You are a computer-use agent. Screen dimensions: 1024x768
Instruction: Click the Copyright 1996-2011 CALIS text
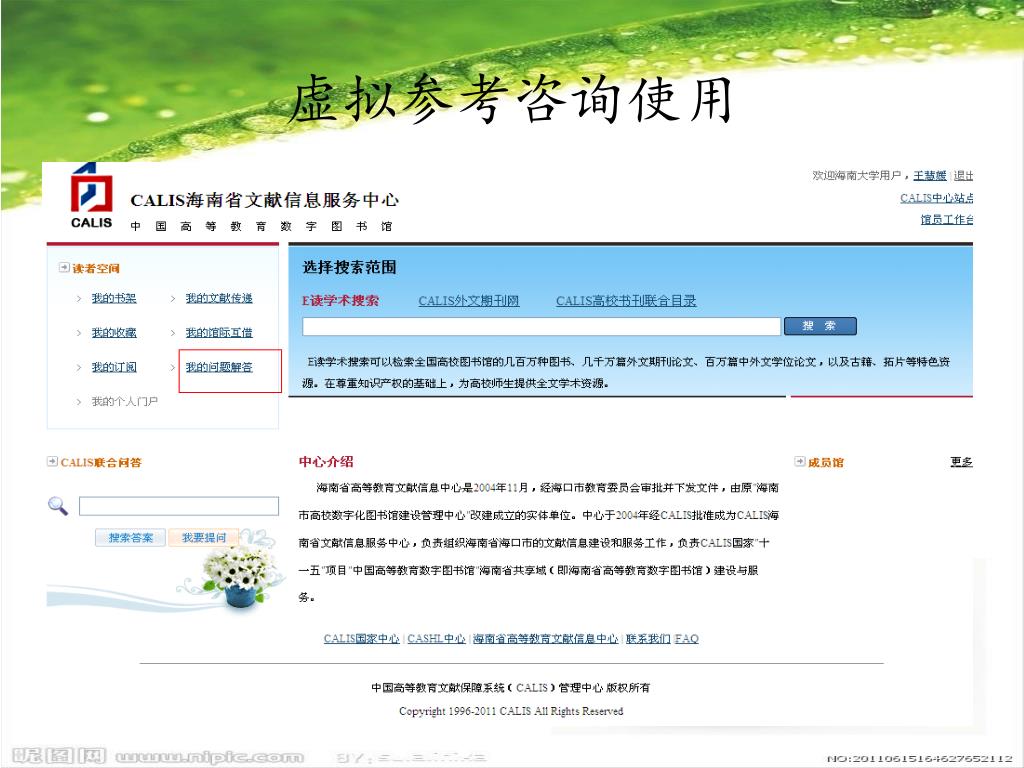pos(511,711)
